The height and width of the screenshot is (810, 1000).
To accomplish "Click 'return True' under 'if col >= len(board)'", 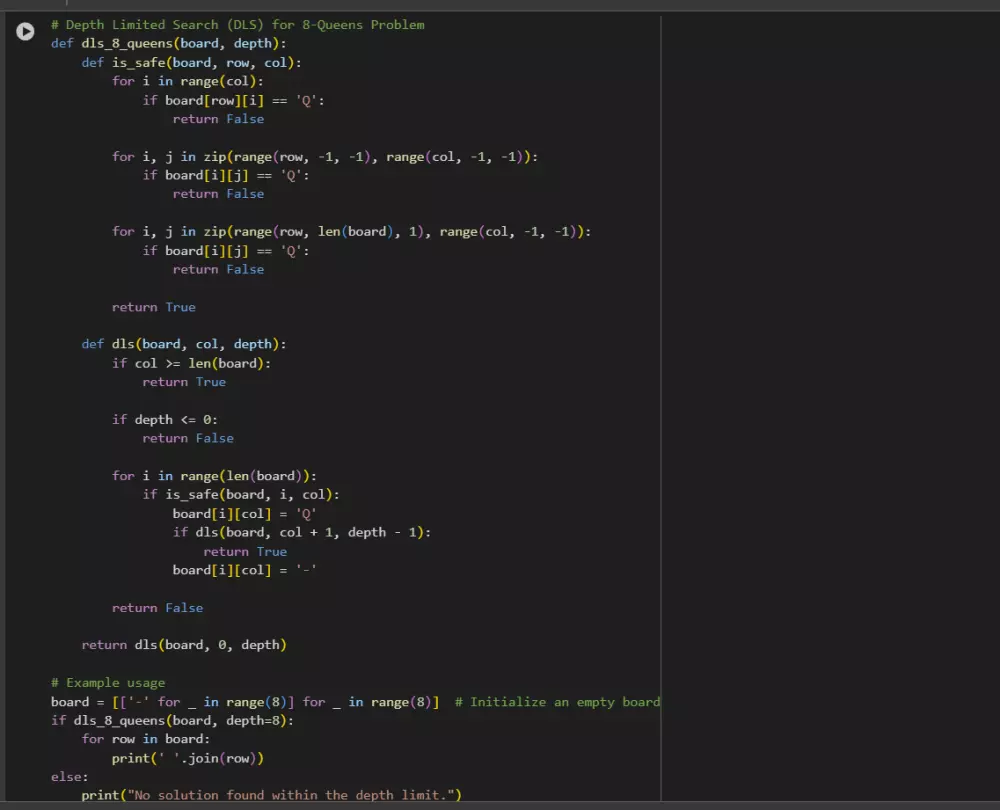I will tap(184, 381).
